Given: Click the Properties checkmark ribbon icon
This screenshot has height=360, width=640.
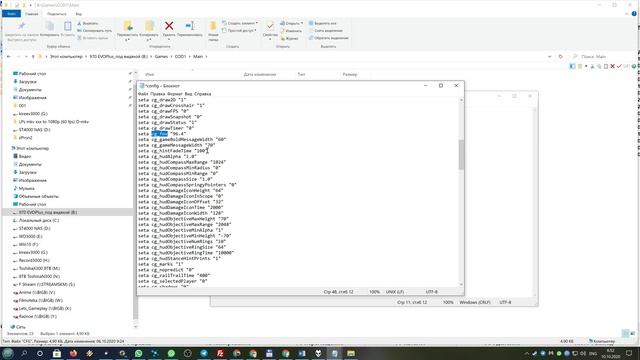Looking at the screenshot, I should (270, 26).
